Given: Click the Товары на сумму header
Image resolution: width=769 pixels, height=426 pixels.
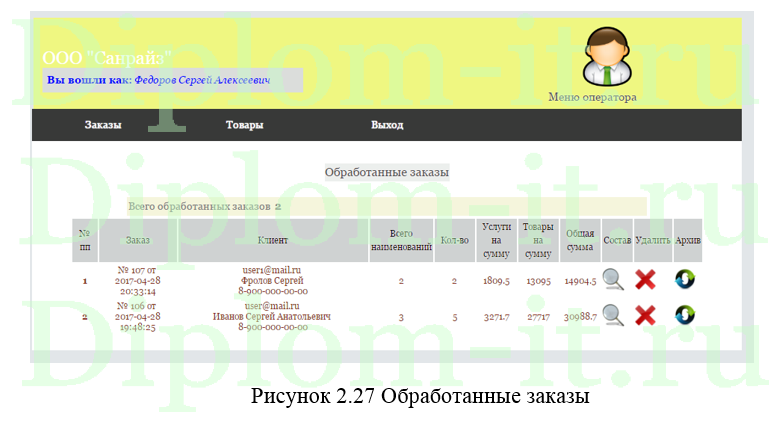Looking at the screenshot, I should point(538,240).
